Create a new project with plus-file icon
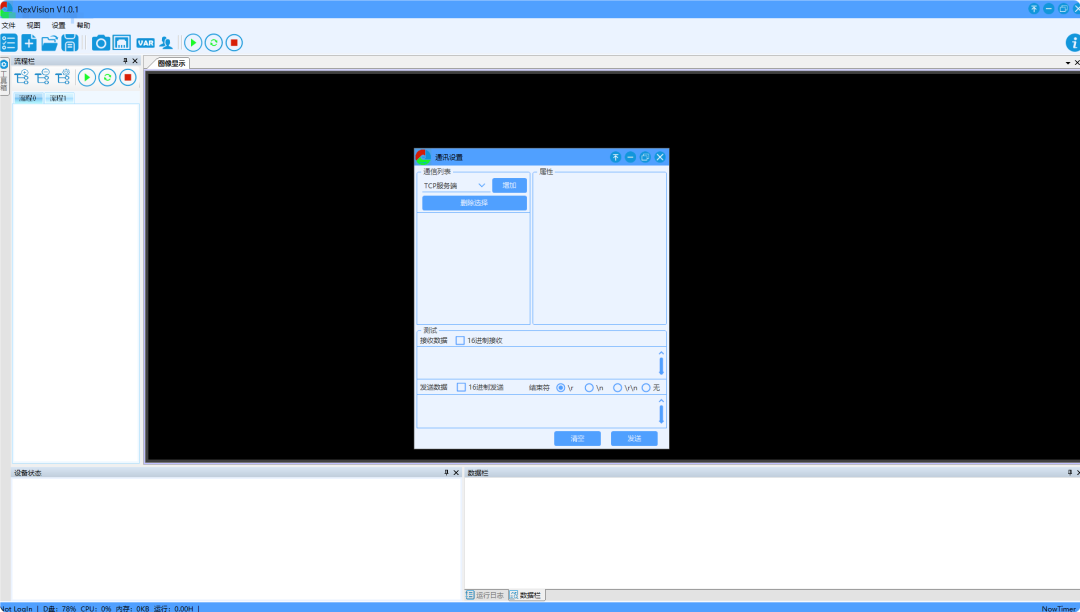1080x612 pixels. (29, 43)
